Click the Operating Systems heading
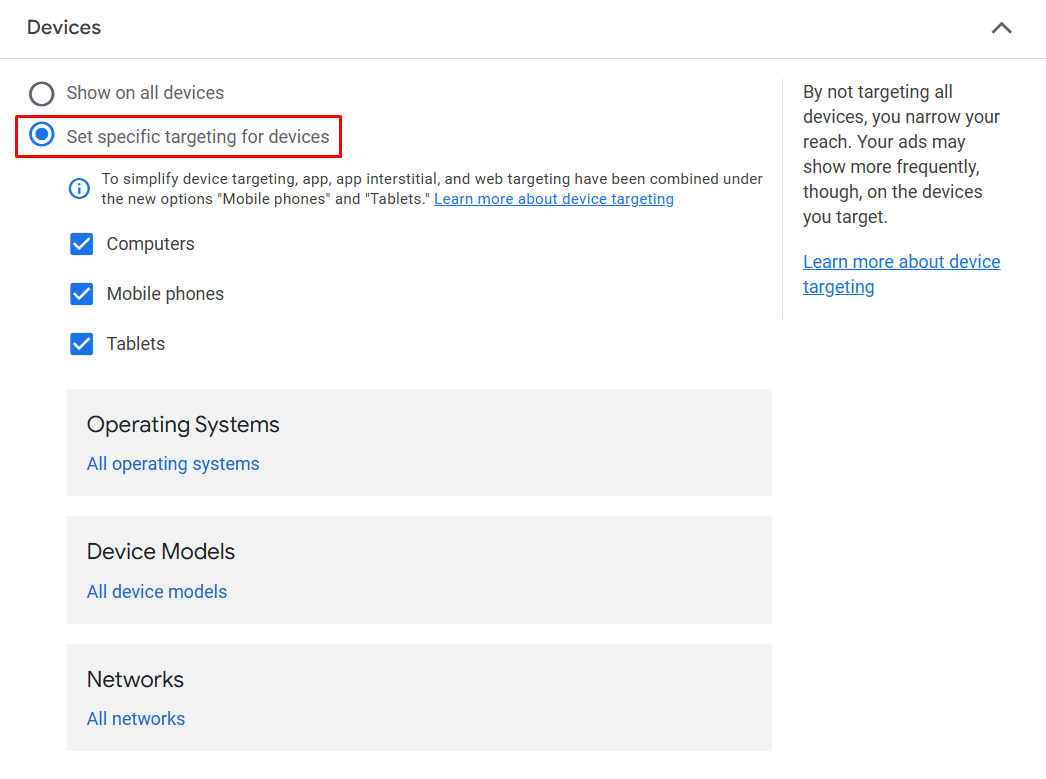The width and height of the screenshot is (1046, 779). (183, 425)
